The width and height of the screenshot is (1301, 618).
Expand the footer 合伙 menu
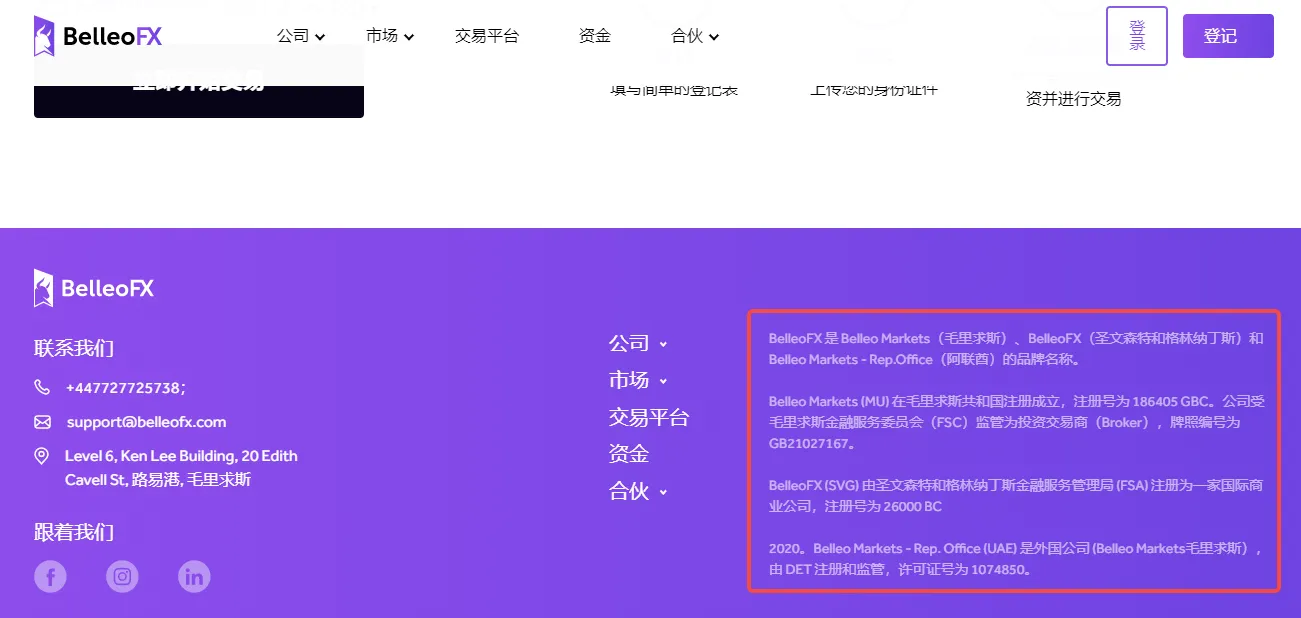click(x=638, y=491)
